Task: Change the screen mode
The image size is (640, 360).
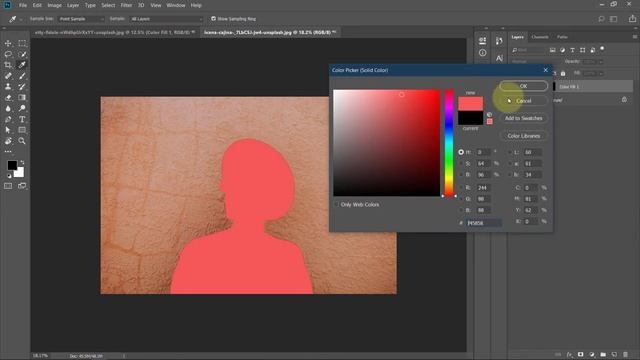Action: pos(22,186)
